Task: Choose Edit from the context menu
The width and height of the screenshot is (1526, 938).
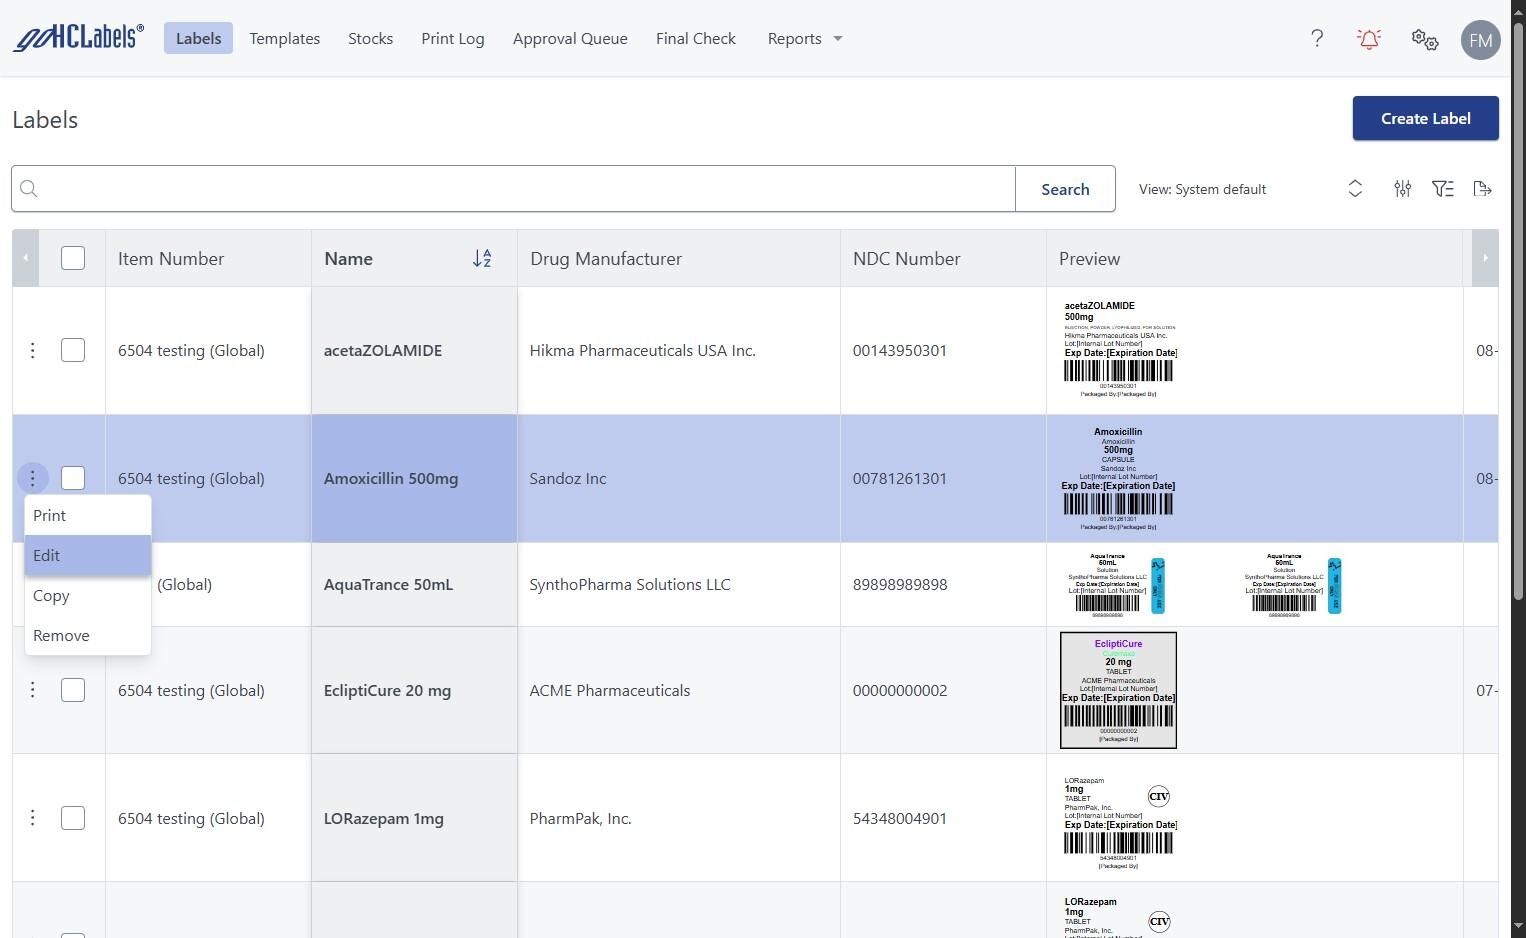Action: click(x=87, y=556)
